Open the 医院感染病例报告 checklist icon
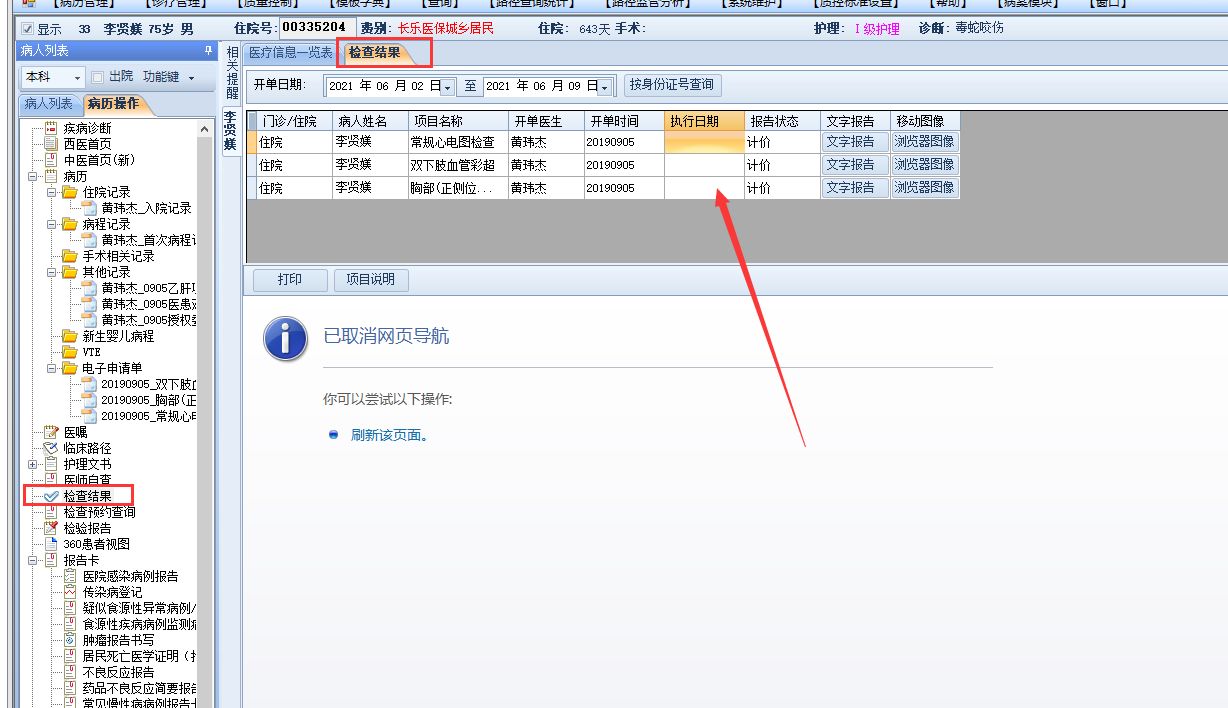 (70, 576)
